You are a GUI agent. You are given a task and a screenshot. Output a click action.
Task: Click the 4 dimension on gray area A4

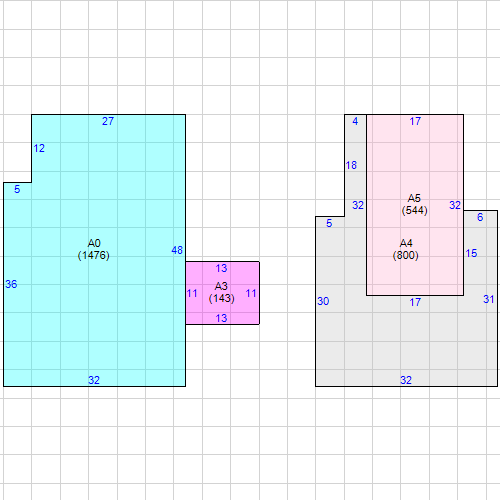click(355, 121)
